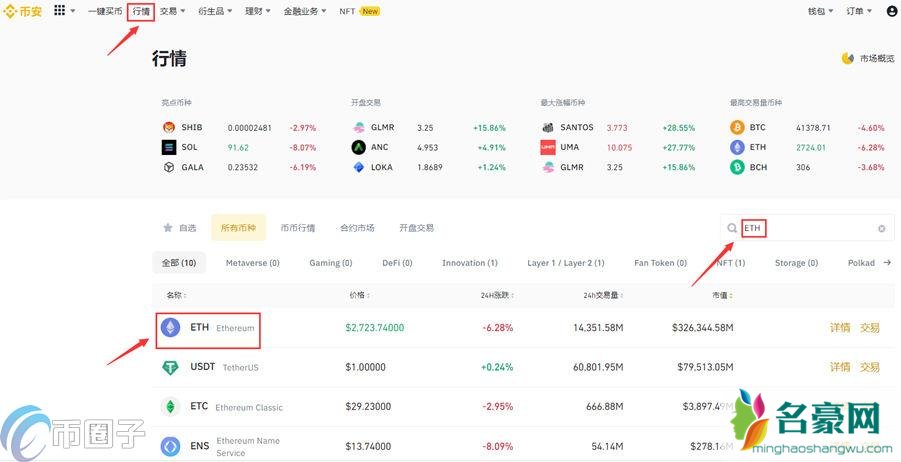Click the SANTOS coin icon
The height and width of the screenshot is (462, 901).
coord(548,128)
